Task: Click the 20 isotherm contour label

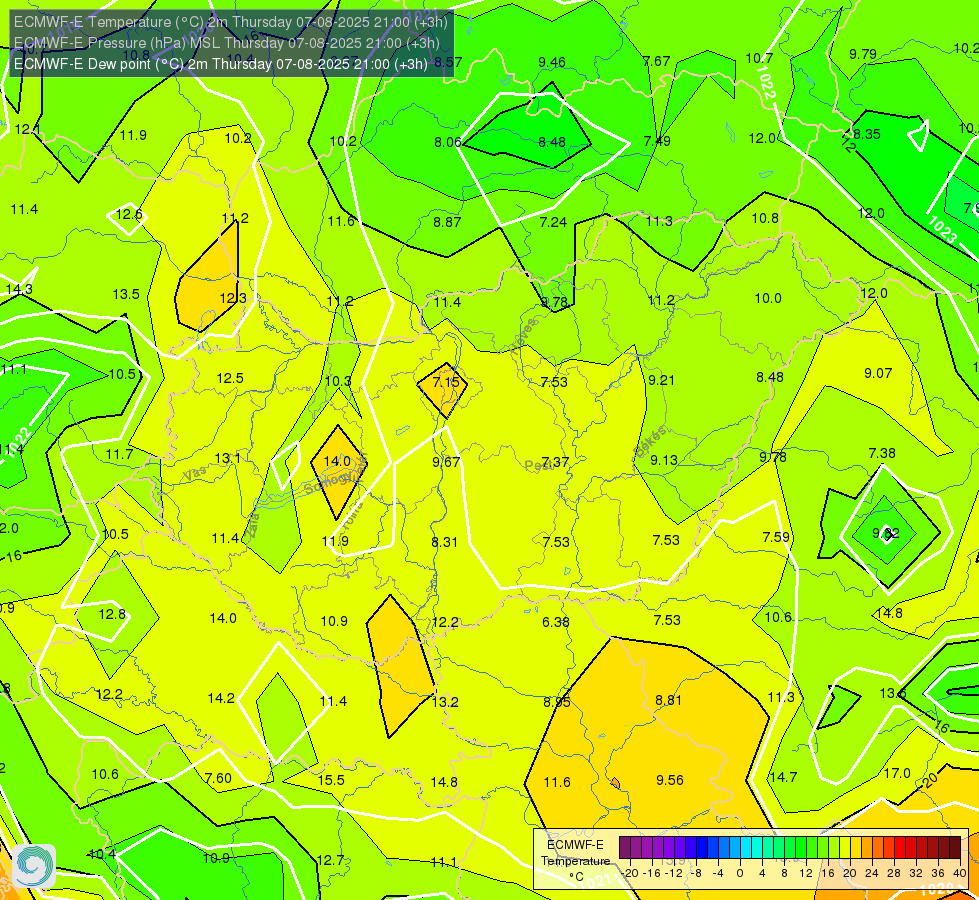Action: 929,781
